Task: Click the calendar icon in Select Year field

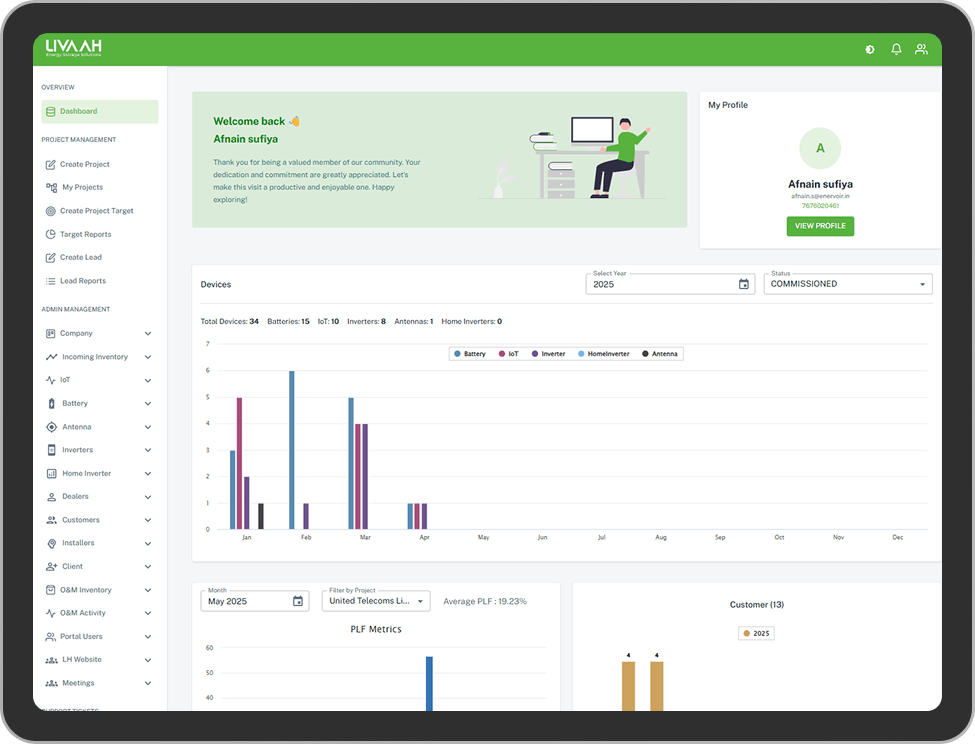Action: click(744, 284)
